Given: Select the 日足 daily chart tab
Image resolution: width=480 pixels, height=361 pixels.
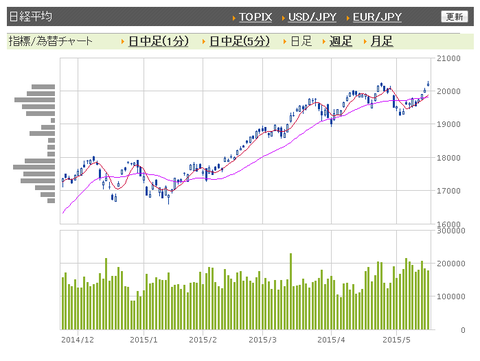Looking at the screenshot, I should (301, 41).
